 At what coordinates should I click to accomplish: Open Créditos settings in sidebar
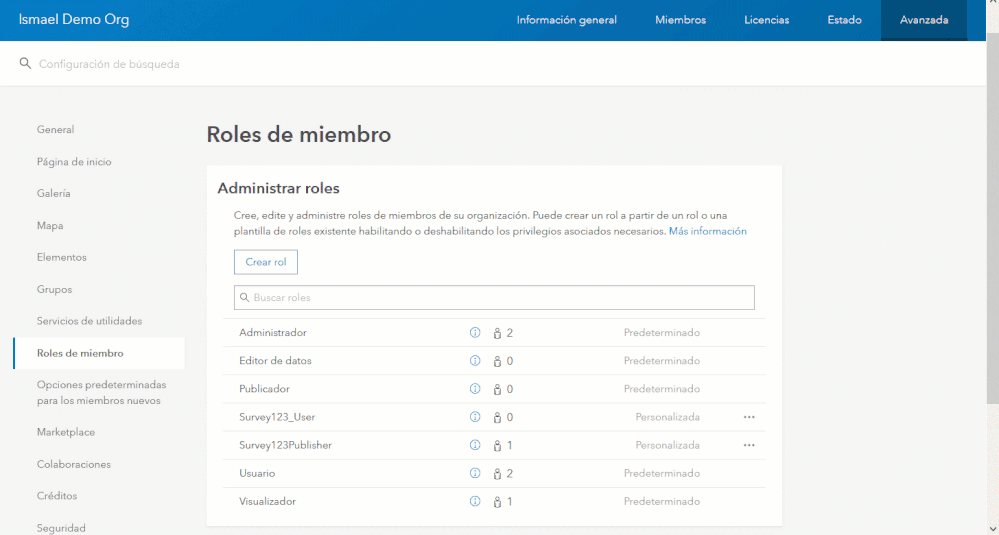[x=57, y=496]
